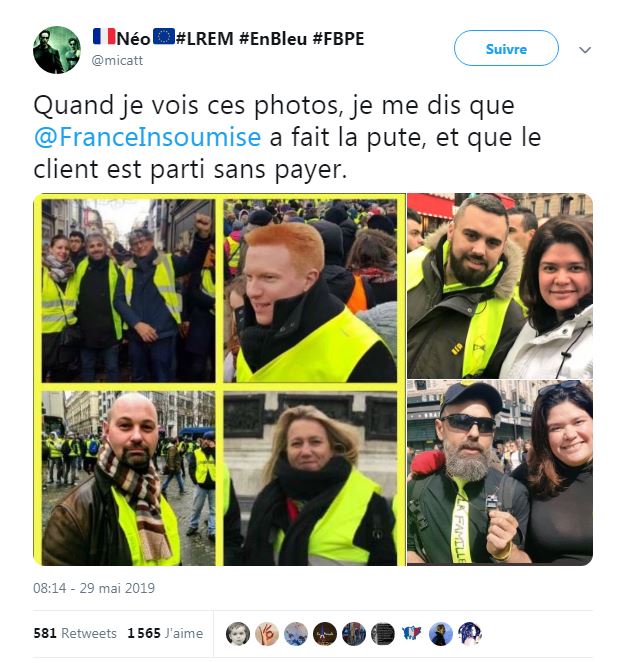Open the second liker avatar with hand

click(x=267, y=634)
